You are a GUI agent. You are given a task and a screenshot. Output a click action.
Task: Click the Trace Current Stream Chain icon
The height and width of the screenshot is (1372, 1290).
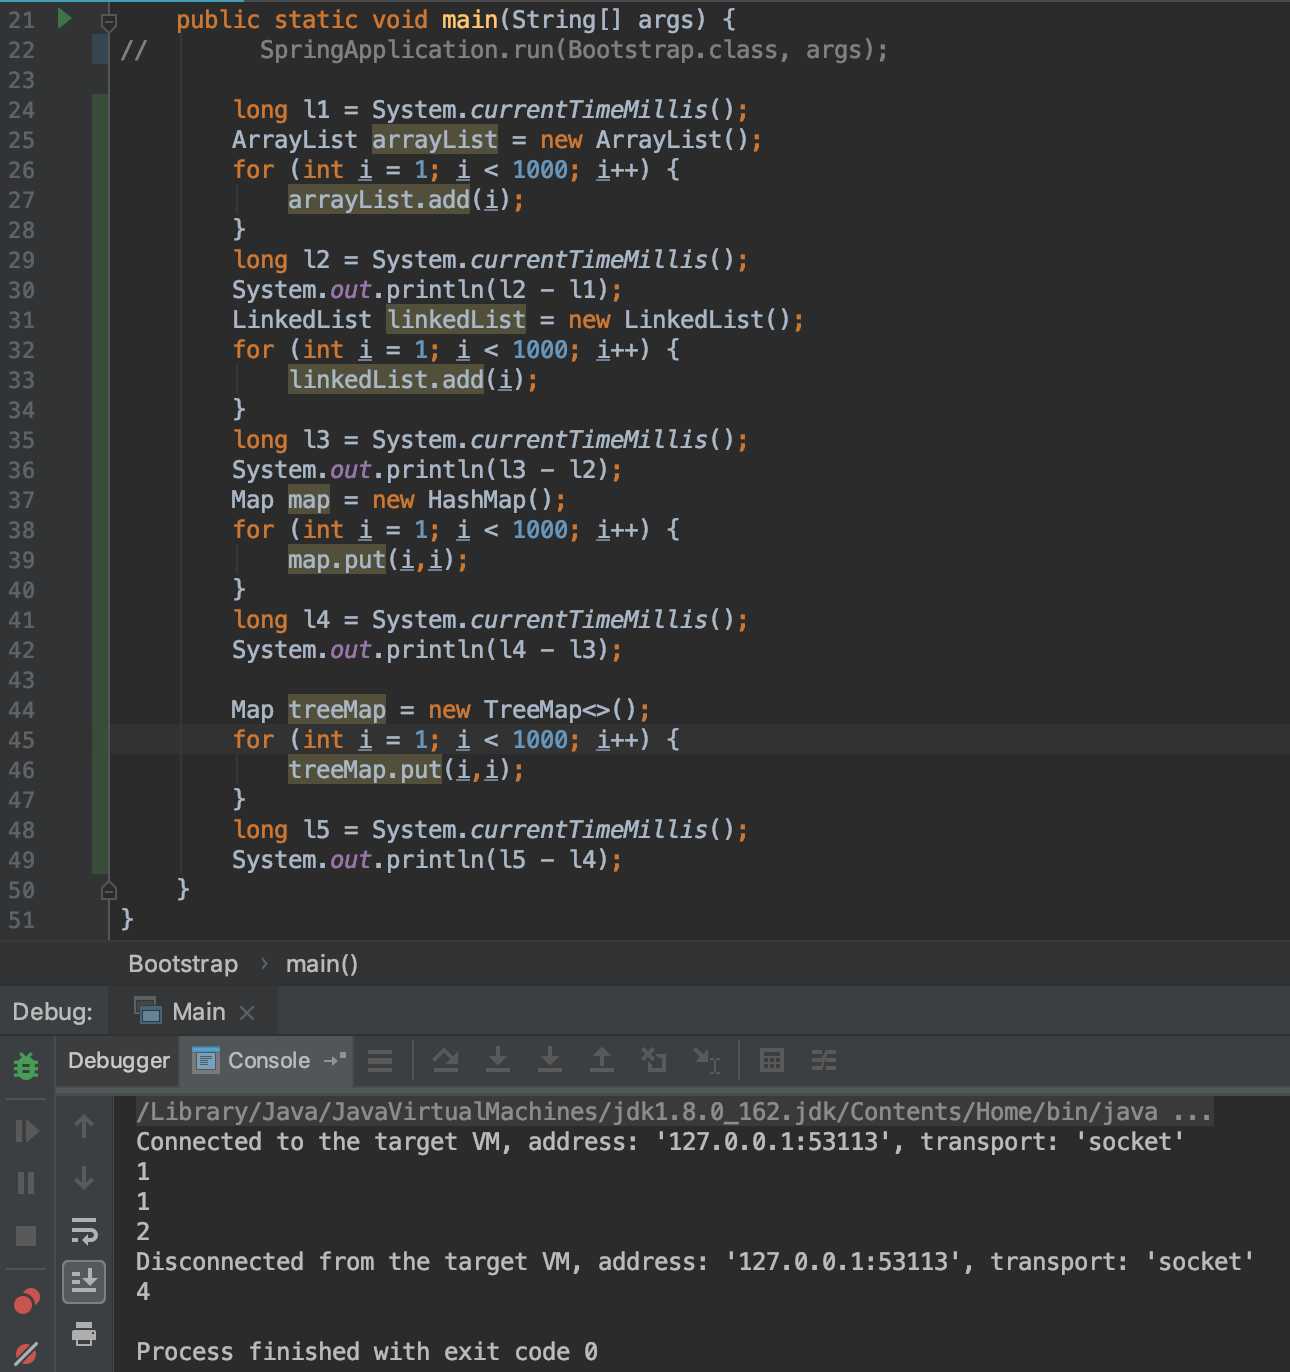click(x=824, y=1060)
